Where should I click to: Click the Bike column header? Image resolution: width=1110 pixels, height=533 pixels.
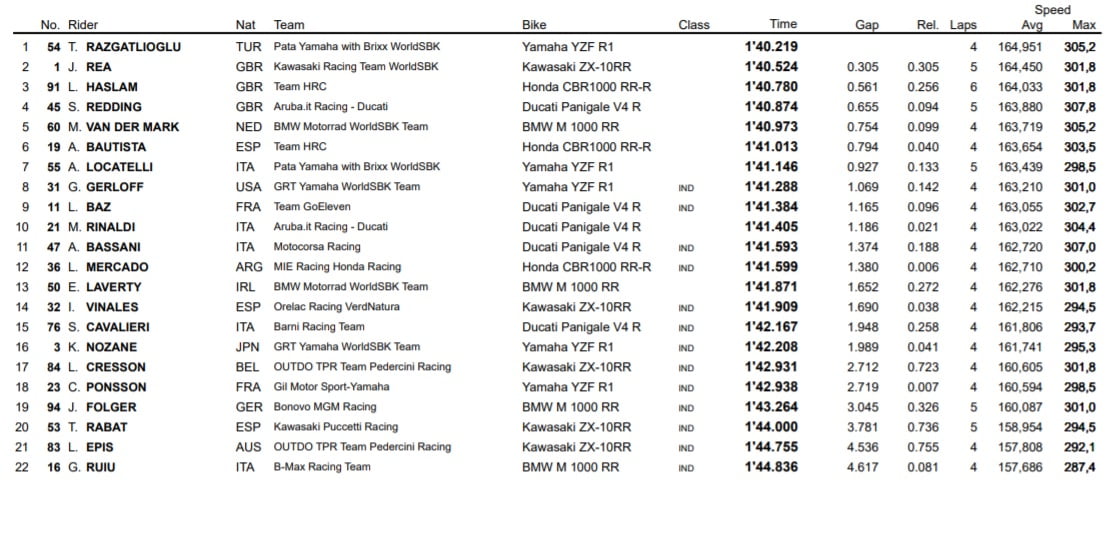click(534, 25)
